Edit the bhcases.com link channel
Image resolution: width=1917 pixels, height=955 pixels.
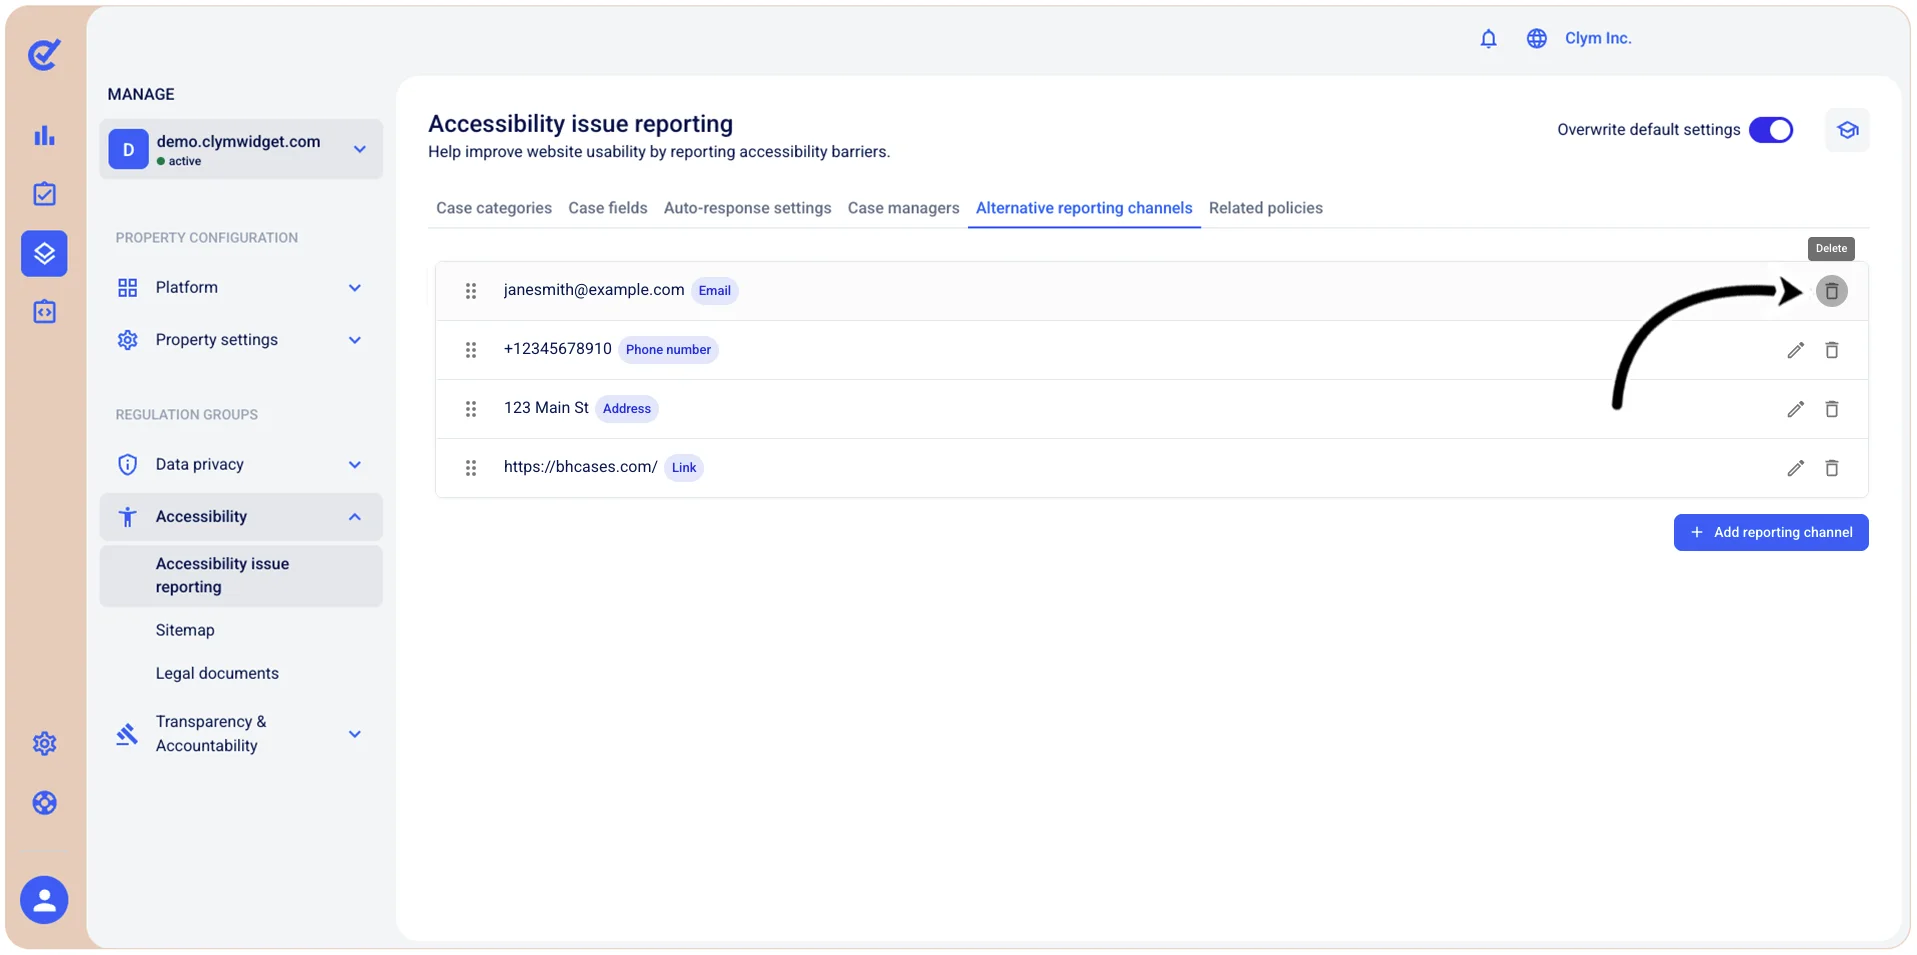click(x=1795, y=468)
